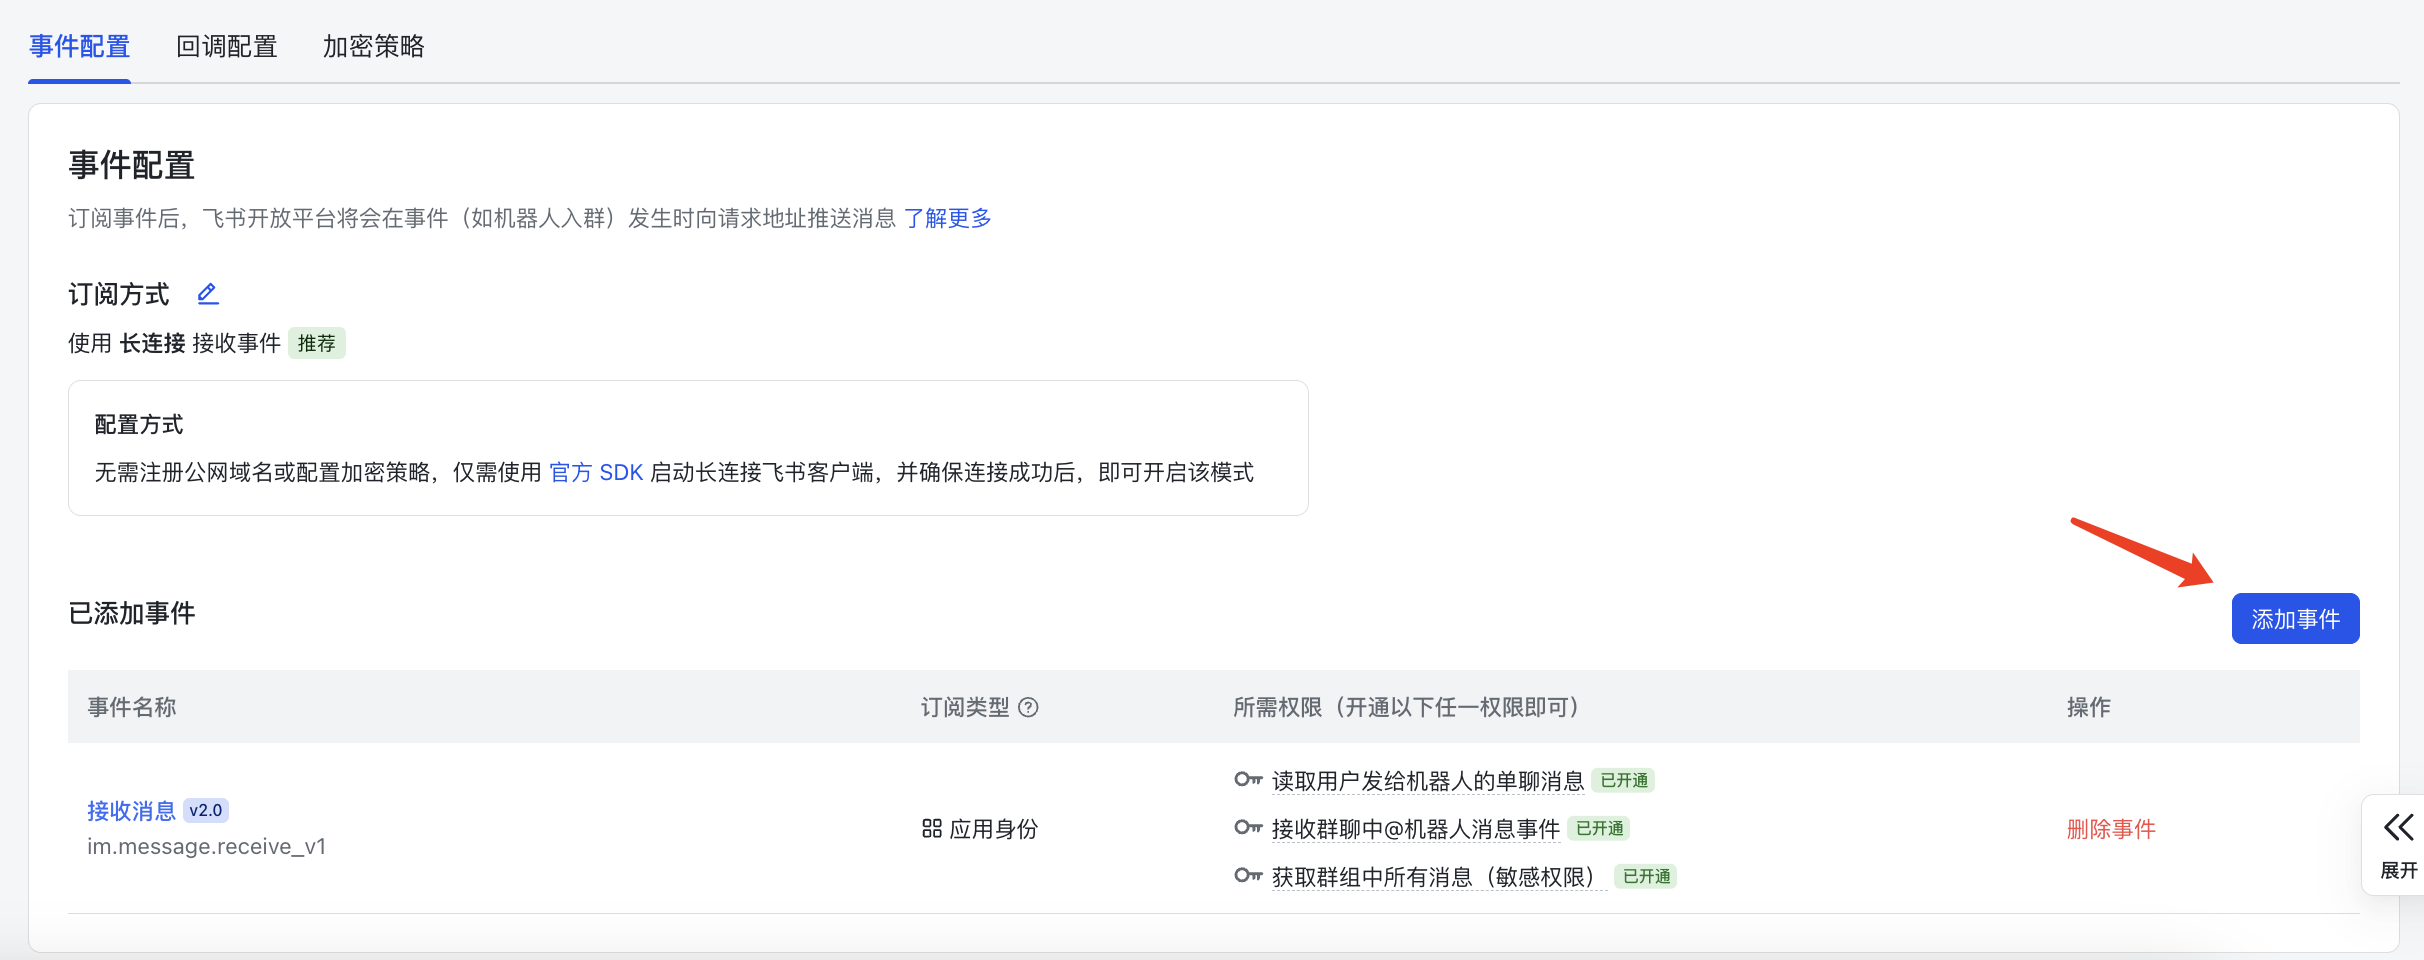This screenshot has height=960, width=2424.
Task: Open the 接收消息 event link
Action: [x=131, y=811]
